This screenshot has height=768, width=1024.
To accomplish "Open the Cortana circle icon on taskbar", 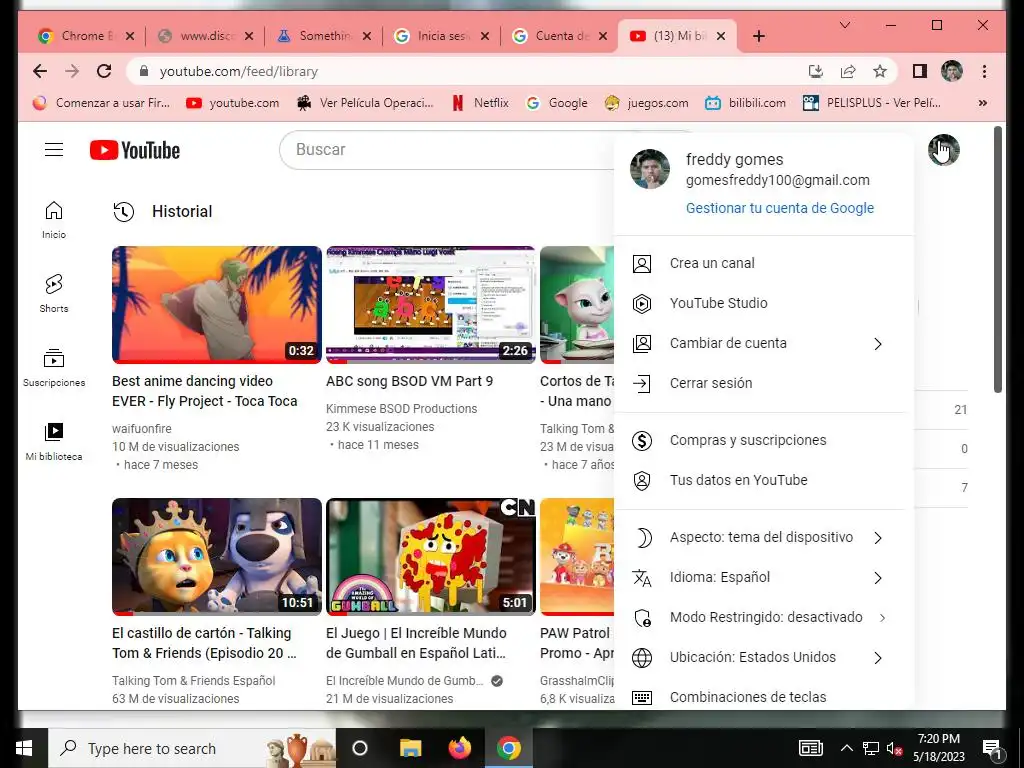I will [x=360, y=748].
